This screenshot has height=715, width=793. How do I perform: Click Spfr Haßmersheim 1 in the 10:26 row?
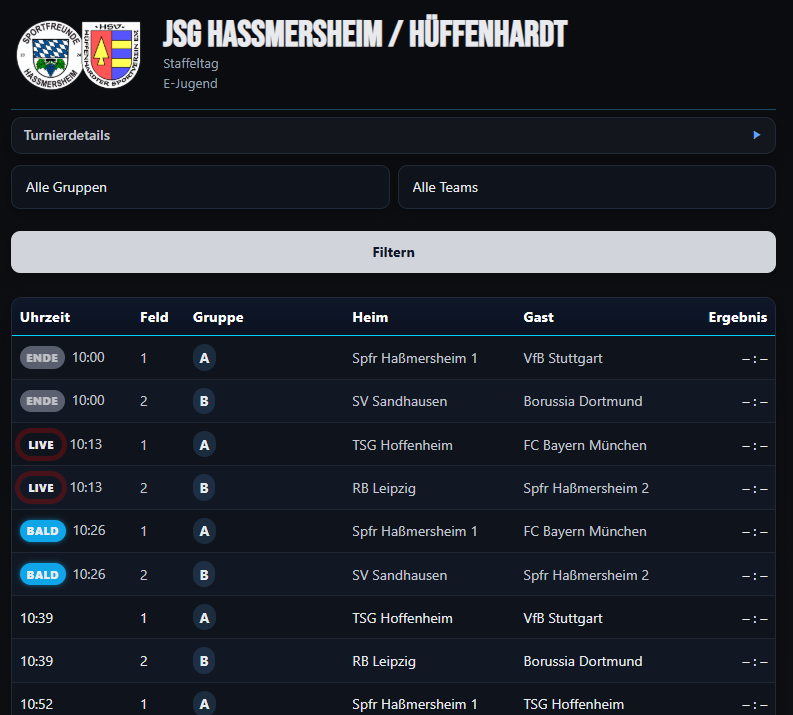(415, 531)
